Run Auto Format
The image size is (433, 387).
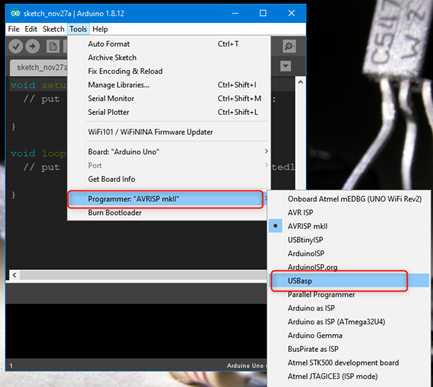click(x=168, y=44)
